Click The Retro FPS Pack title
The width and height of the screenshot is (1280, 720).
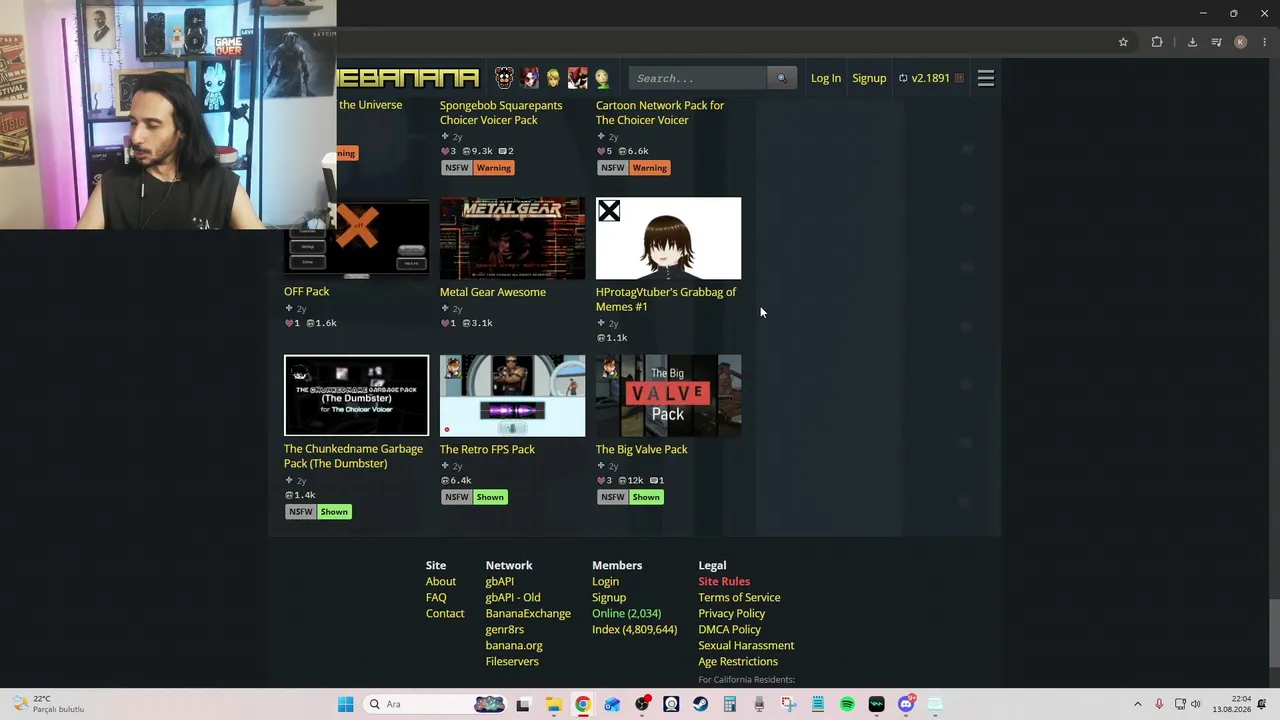pos(487,449)
